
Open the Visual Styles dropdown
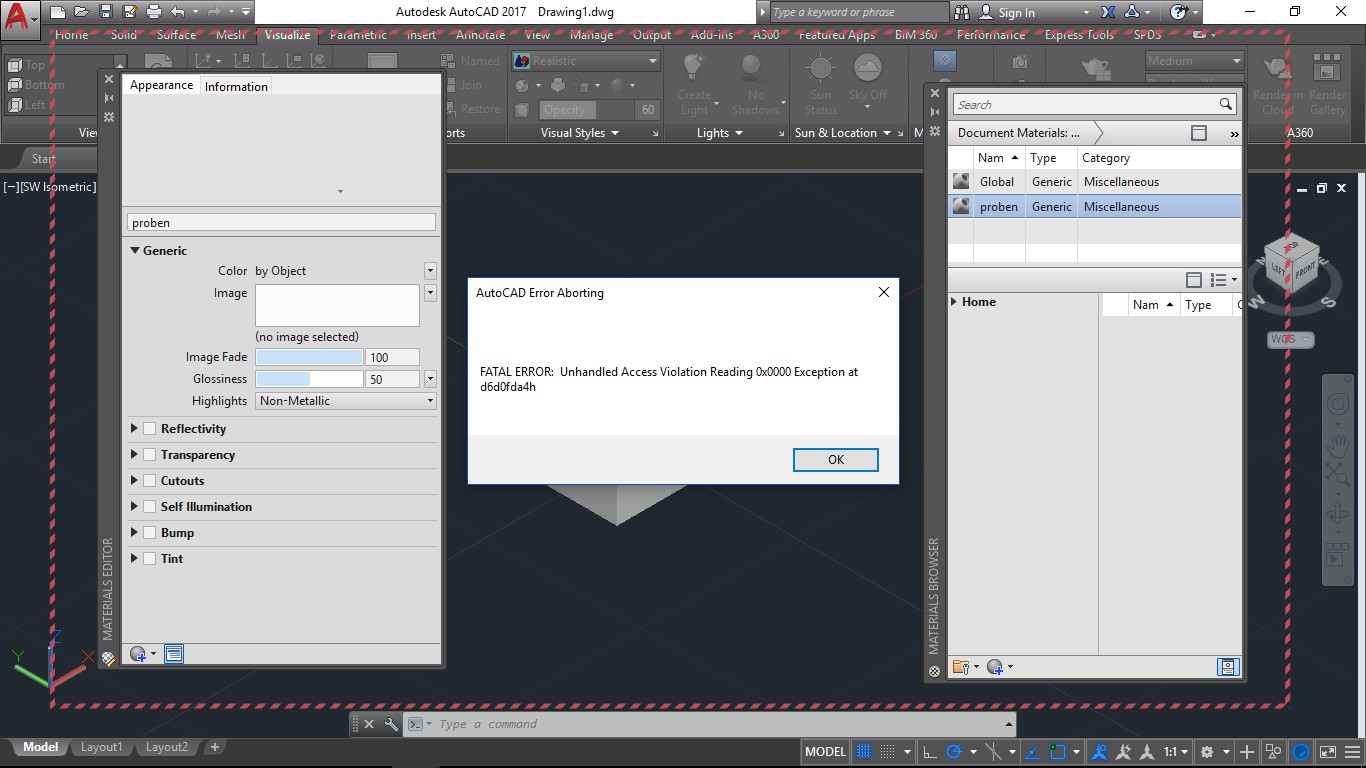click(x=578, y=132)
